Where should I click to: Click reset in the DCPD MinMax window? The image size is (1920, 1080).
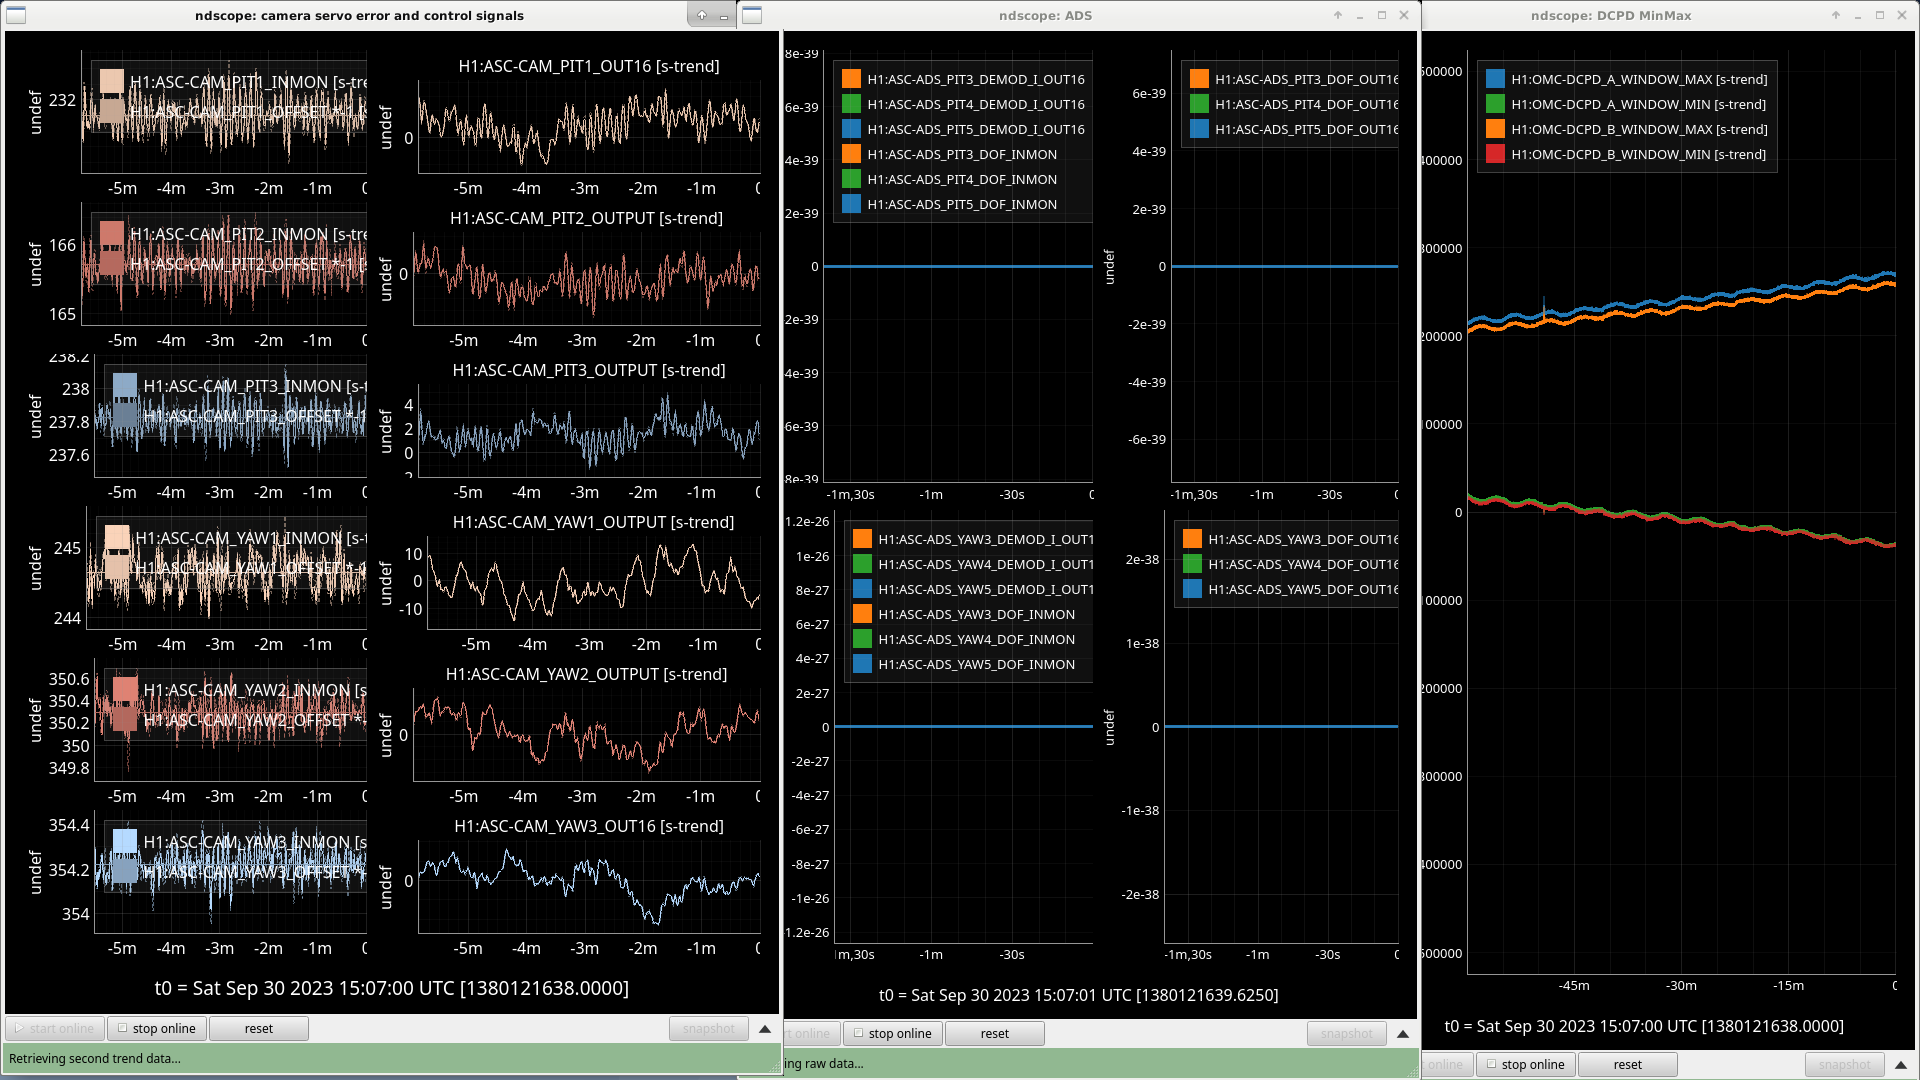coord(1628,1065)
